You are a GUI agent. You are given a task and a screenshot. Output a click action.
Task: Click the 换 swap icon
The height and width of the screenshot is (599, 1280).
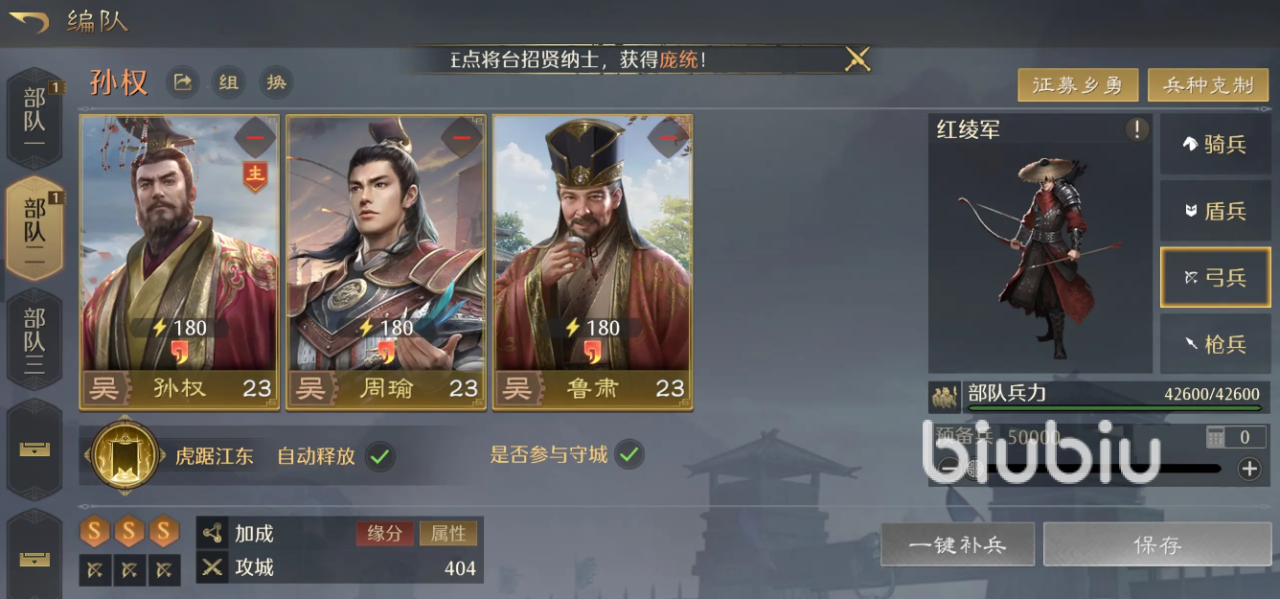[276, 82]
